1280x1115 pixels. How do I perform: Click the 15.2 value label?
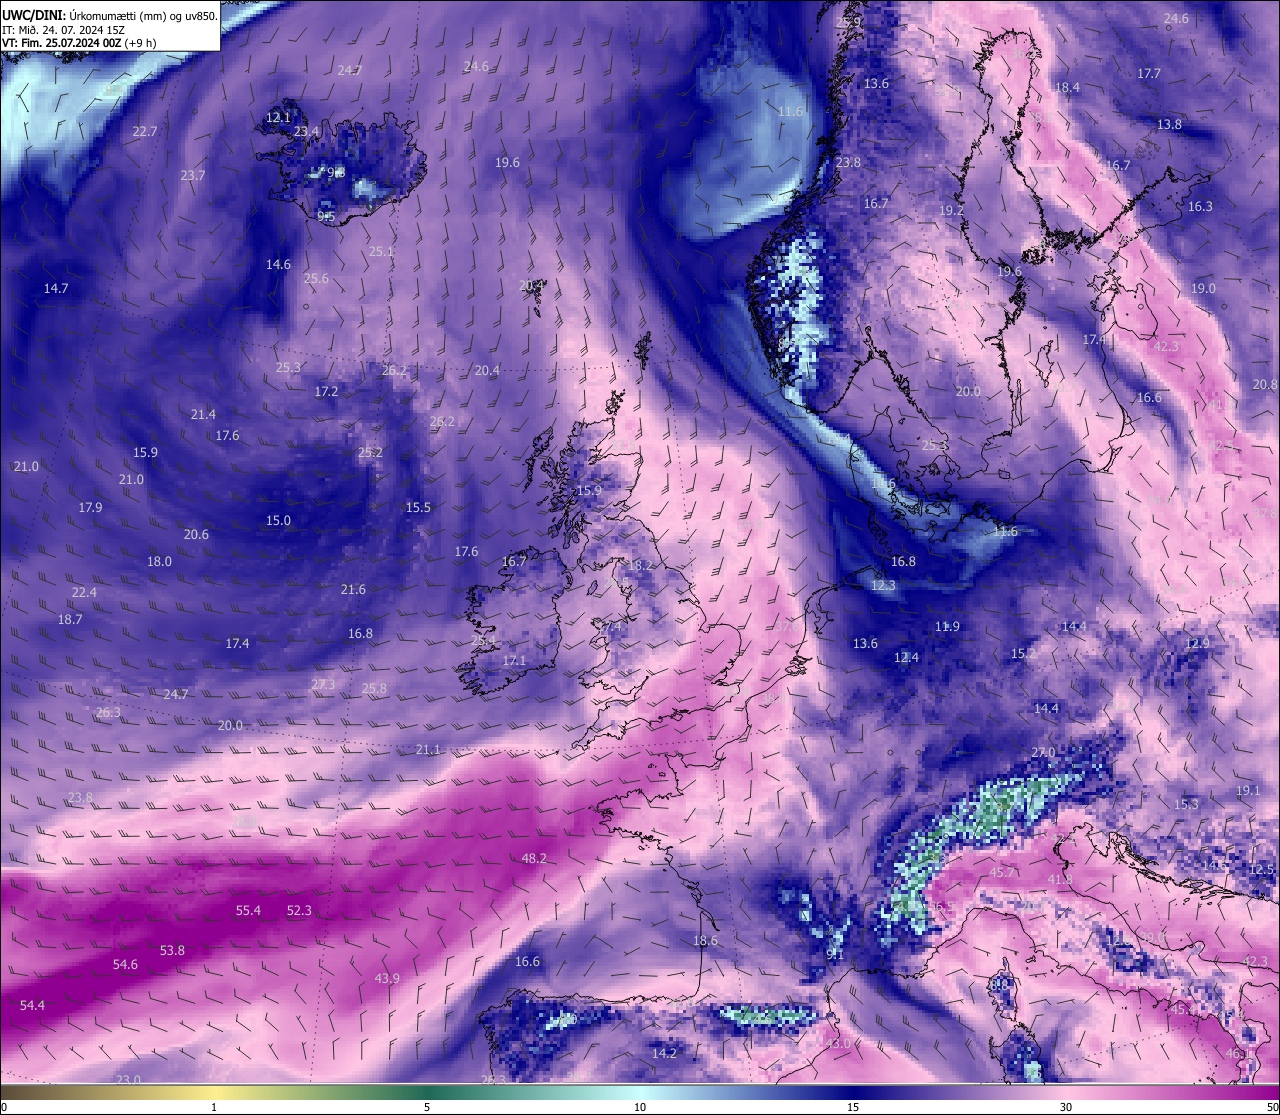coord(1023,653)
